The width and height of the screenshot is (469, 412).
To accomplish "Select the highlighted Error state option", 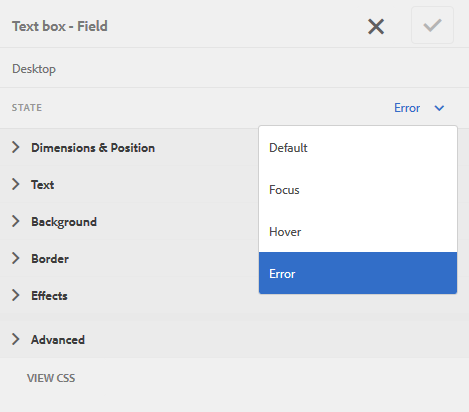I will coord(358,273).
